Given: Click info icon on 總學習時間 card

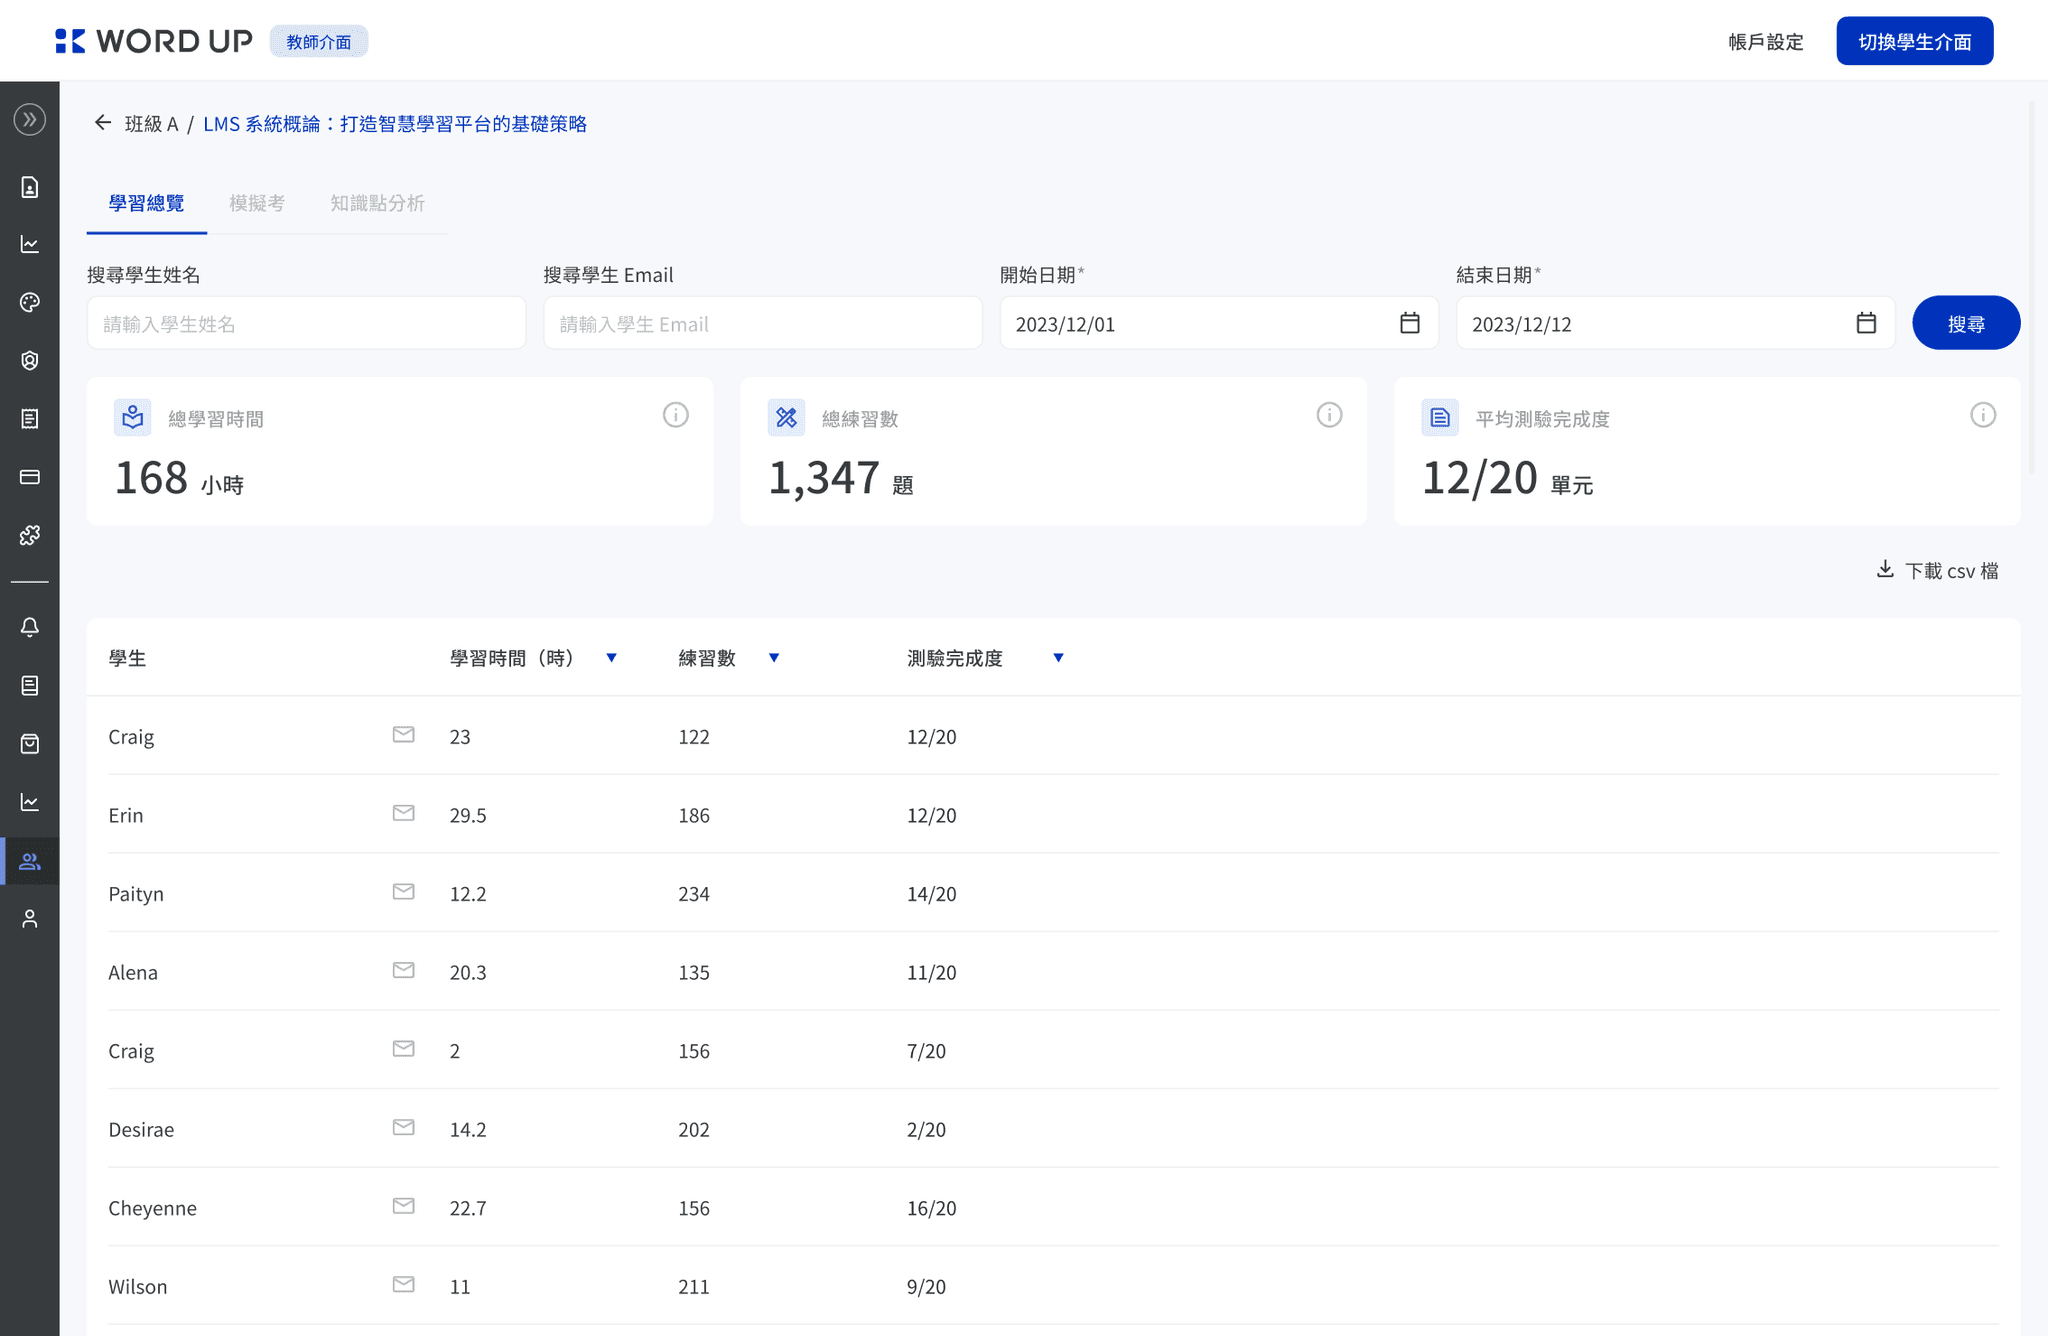Looking at the screenshot, I should pos(676,415).
